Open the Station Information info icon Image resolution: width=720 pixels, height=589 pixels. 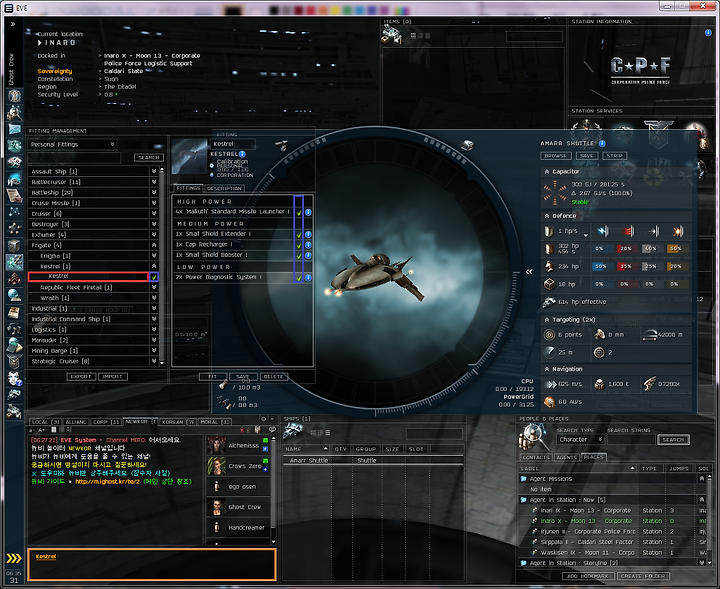[x=708, y=33]
